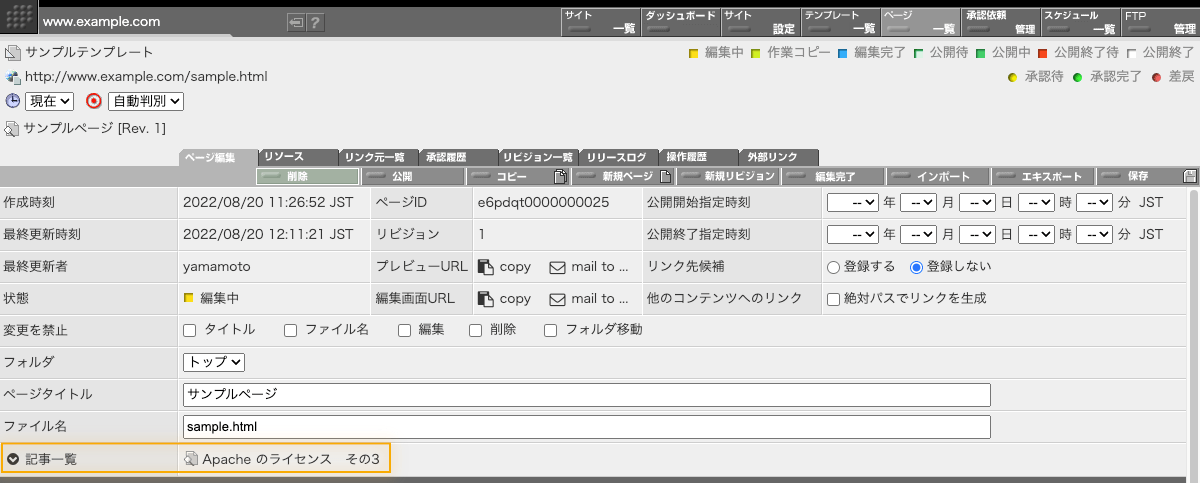Open the テンプレート 一覧 menu

coord(840,22)
